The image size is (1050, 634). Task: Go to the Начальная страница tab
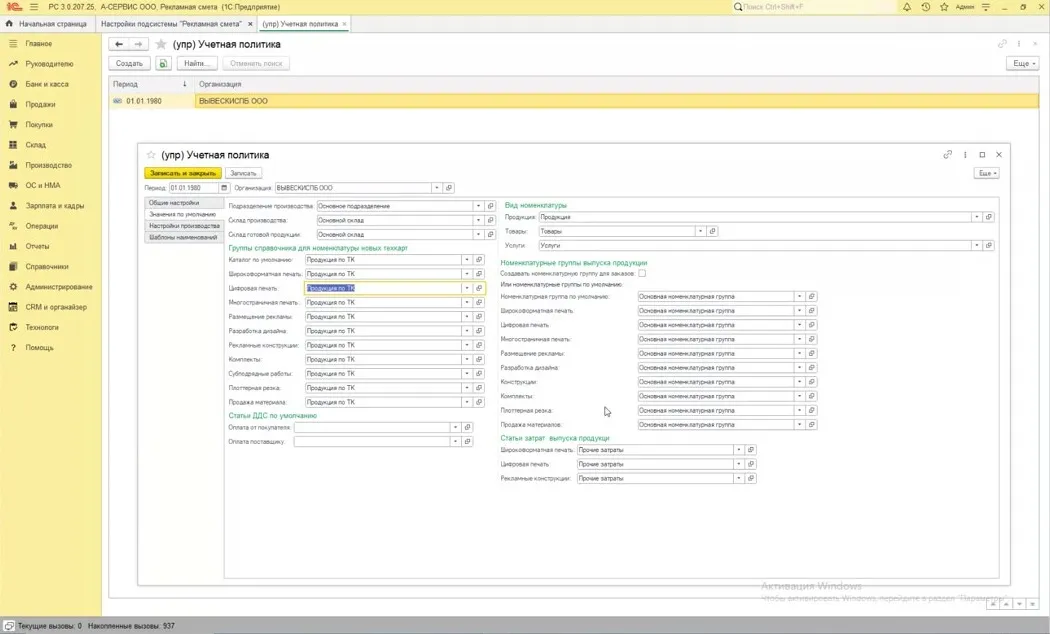(46, 24)
